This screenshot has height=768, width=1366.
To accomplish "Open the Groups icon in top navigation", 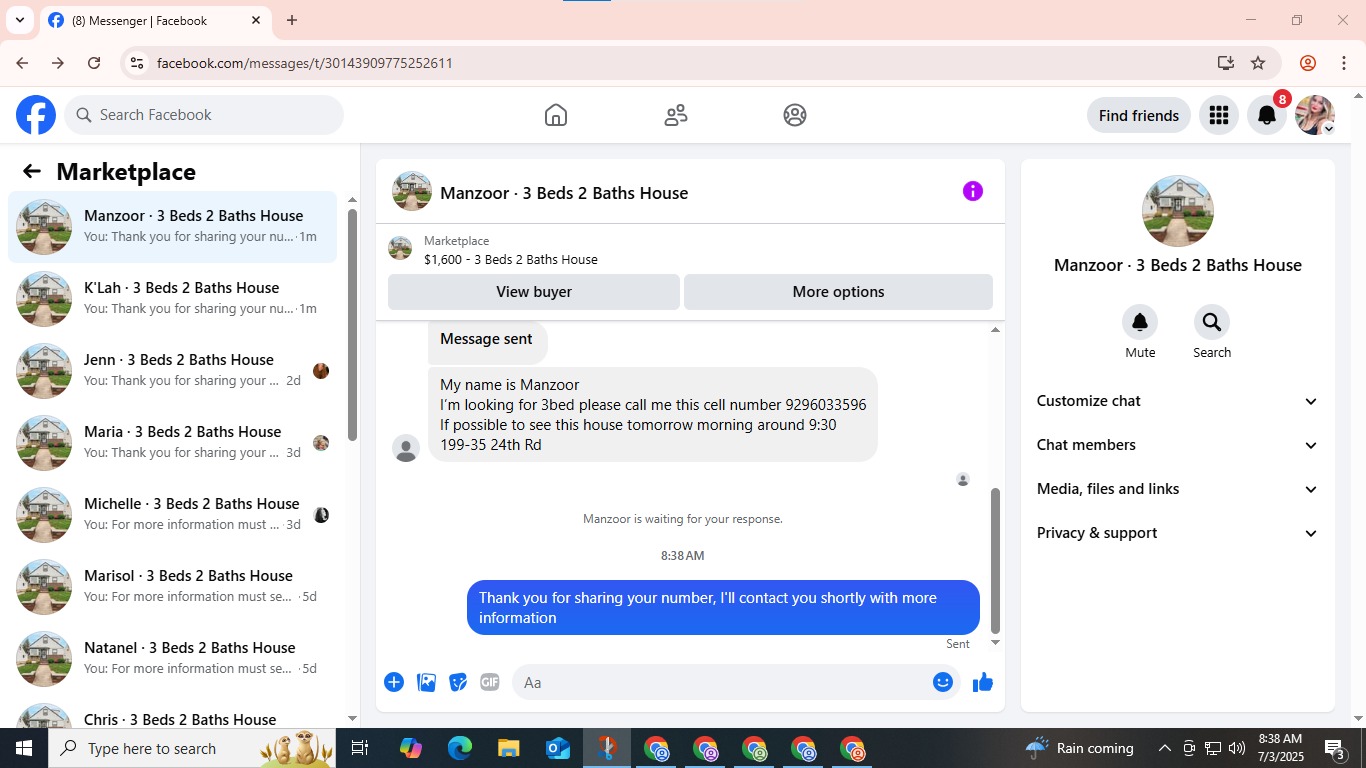I will [x=795, y=115].
